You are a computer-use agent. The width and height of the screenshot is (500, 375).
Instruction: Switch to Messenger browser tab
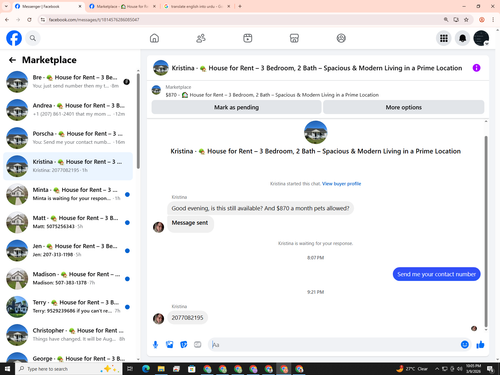47,6
